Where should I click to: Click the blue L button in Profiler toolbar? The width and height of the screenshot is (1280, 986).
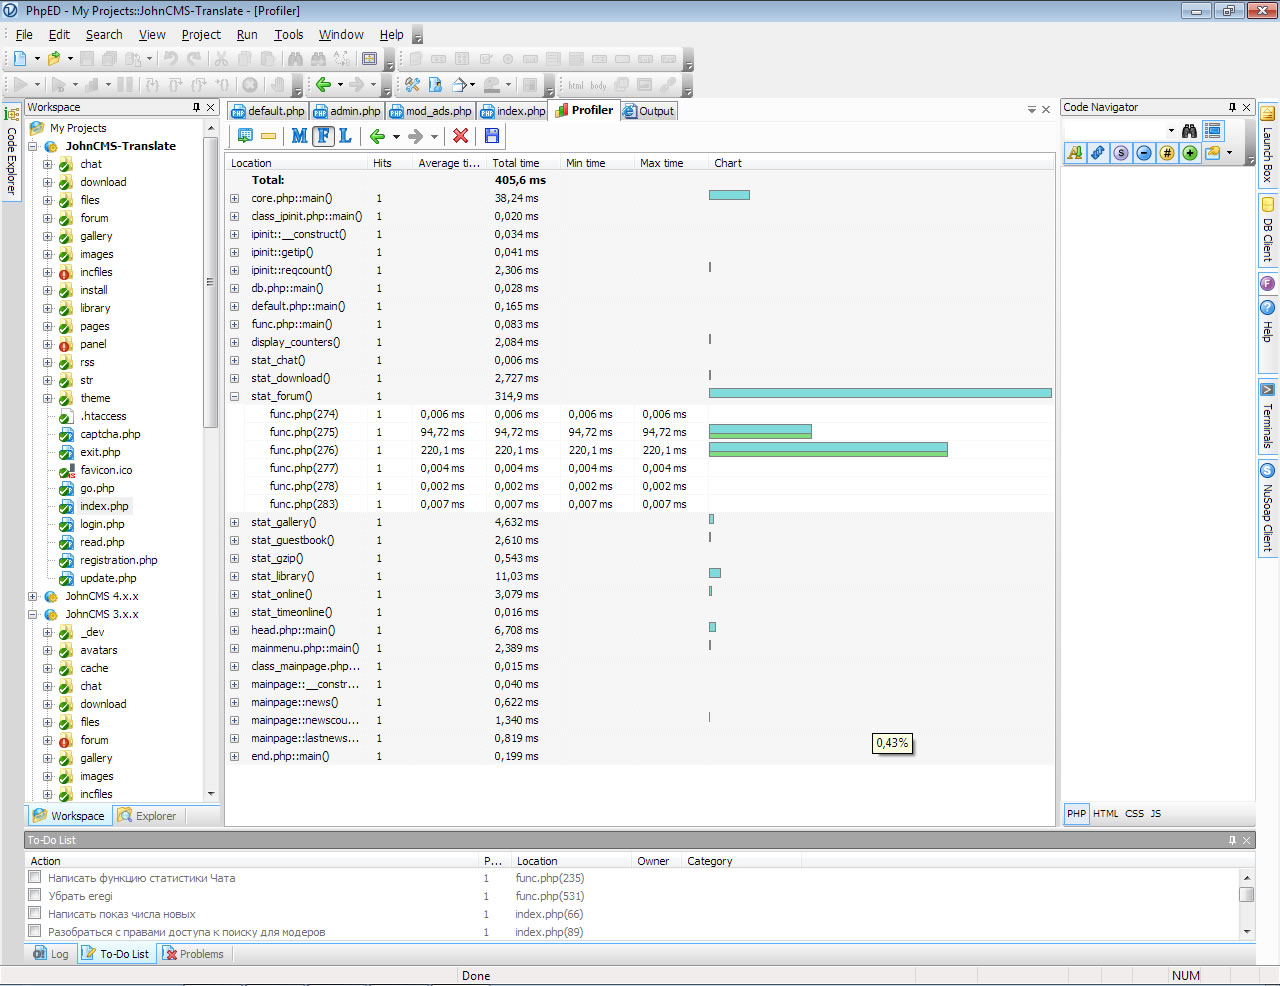[345, 136]
